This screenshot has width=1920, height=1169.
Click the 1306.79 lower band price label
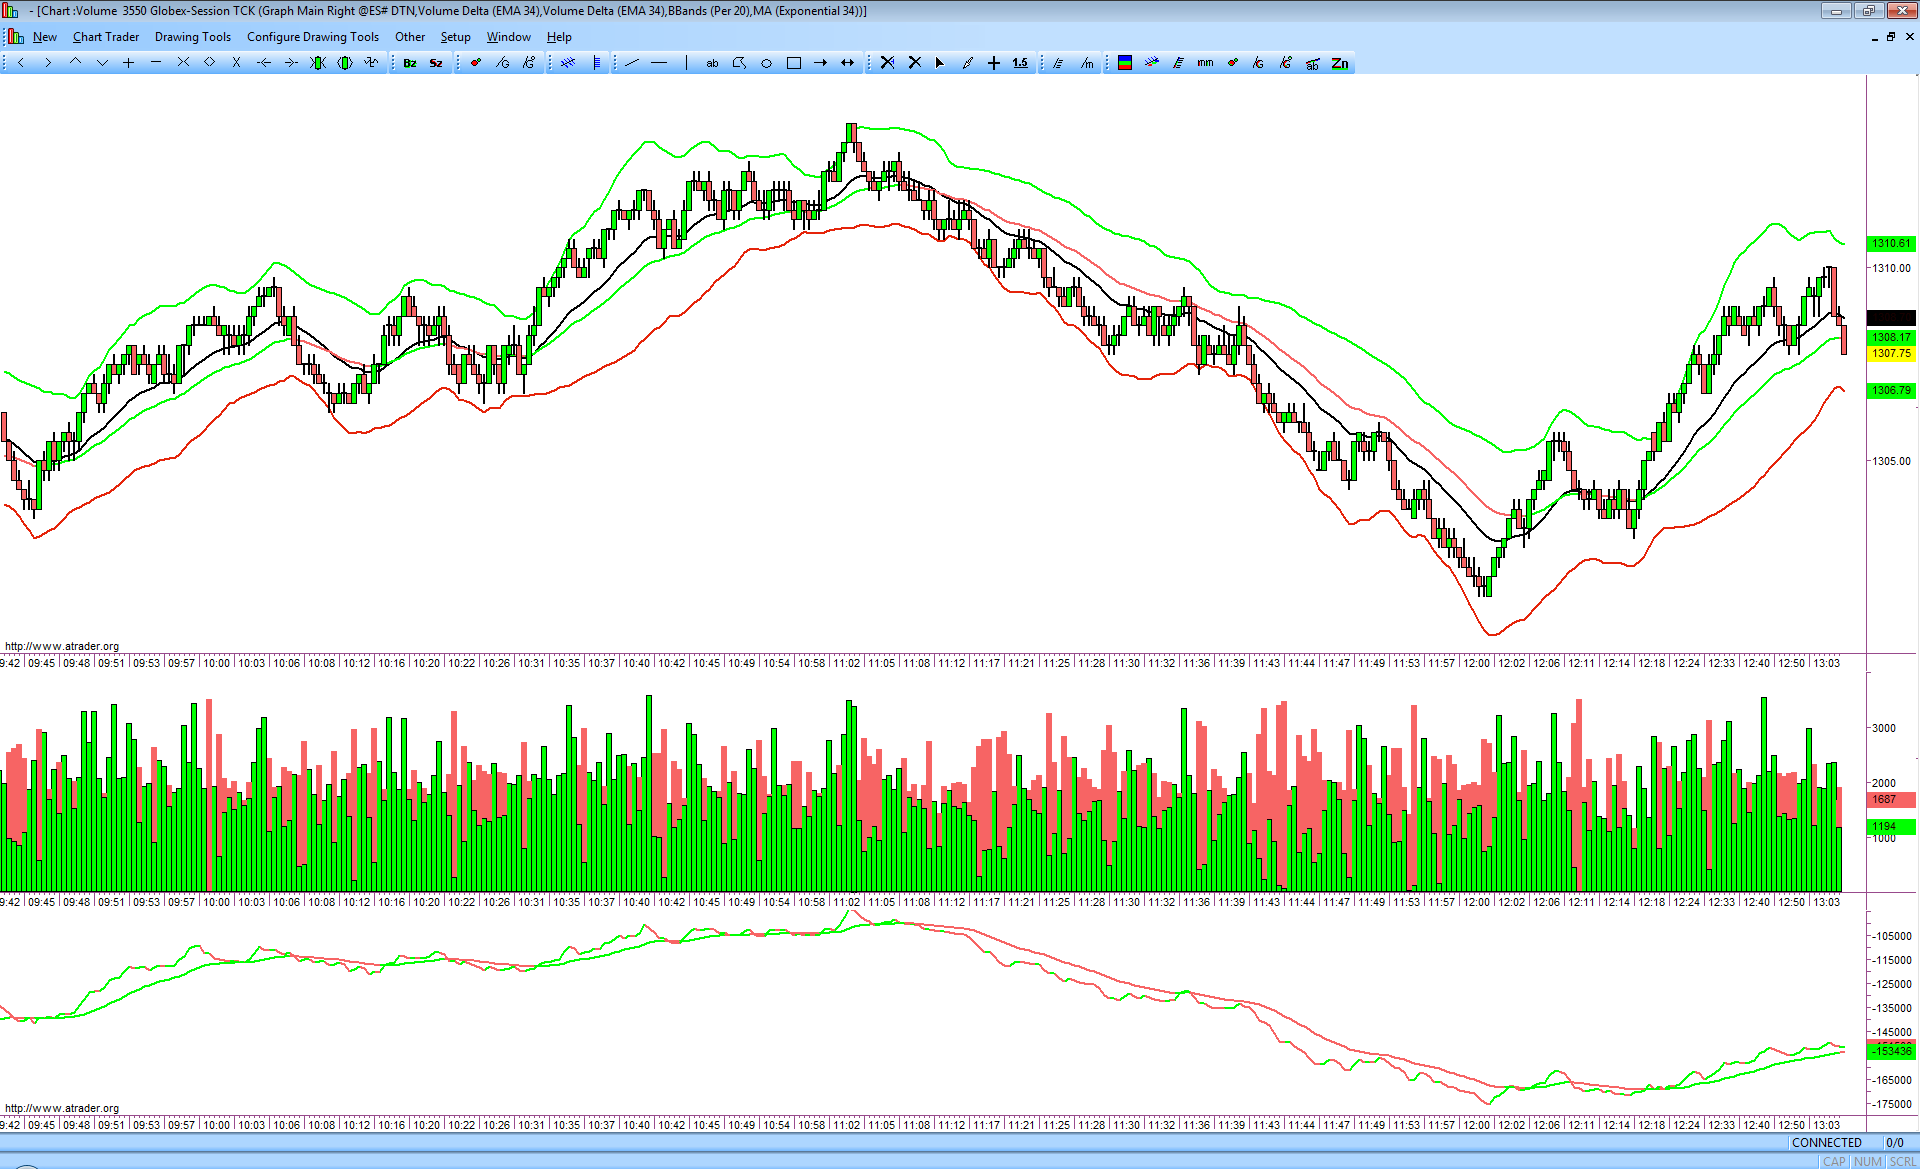pos(1891,390)
